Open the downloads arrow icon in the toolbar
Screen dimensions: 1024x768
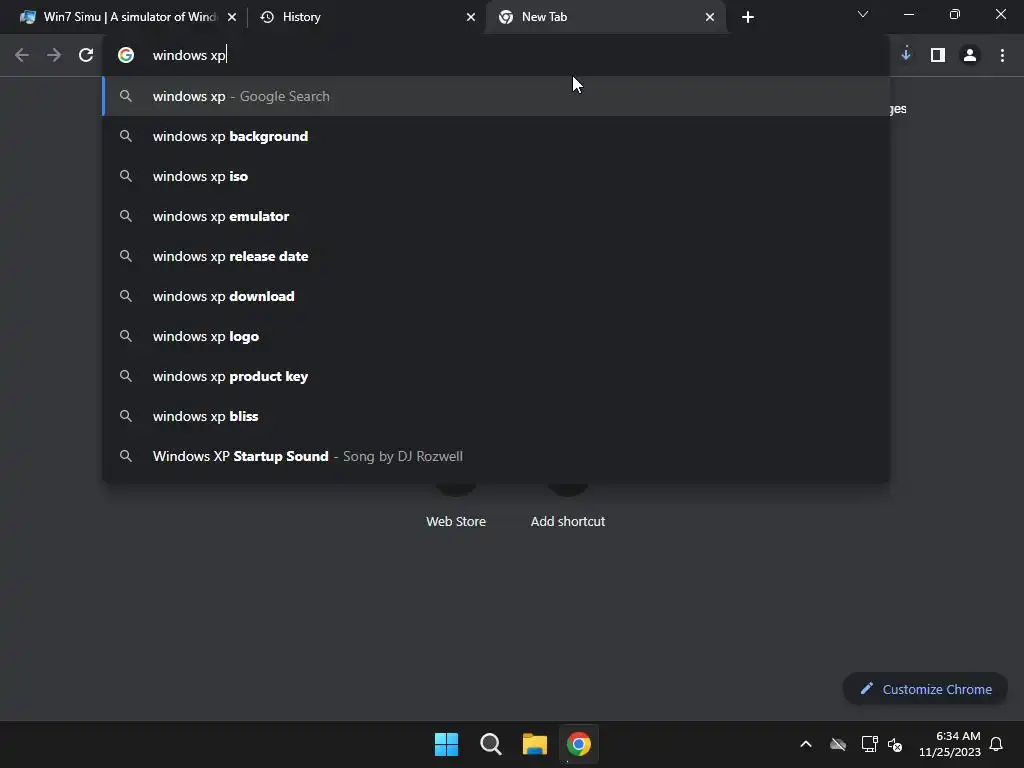coord(906,55)
